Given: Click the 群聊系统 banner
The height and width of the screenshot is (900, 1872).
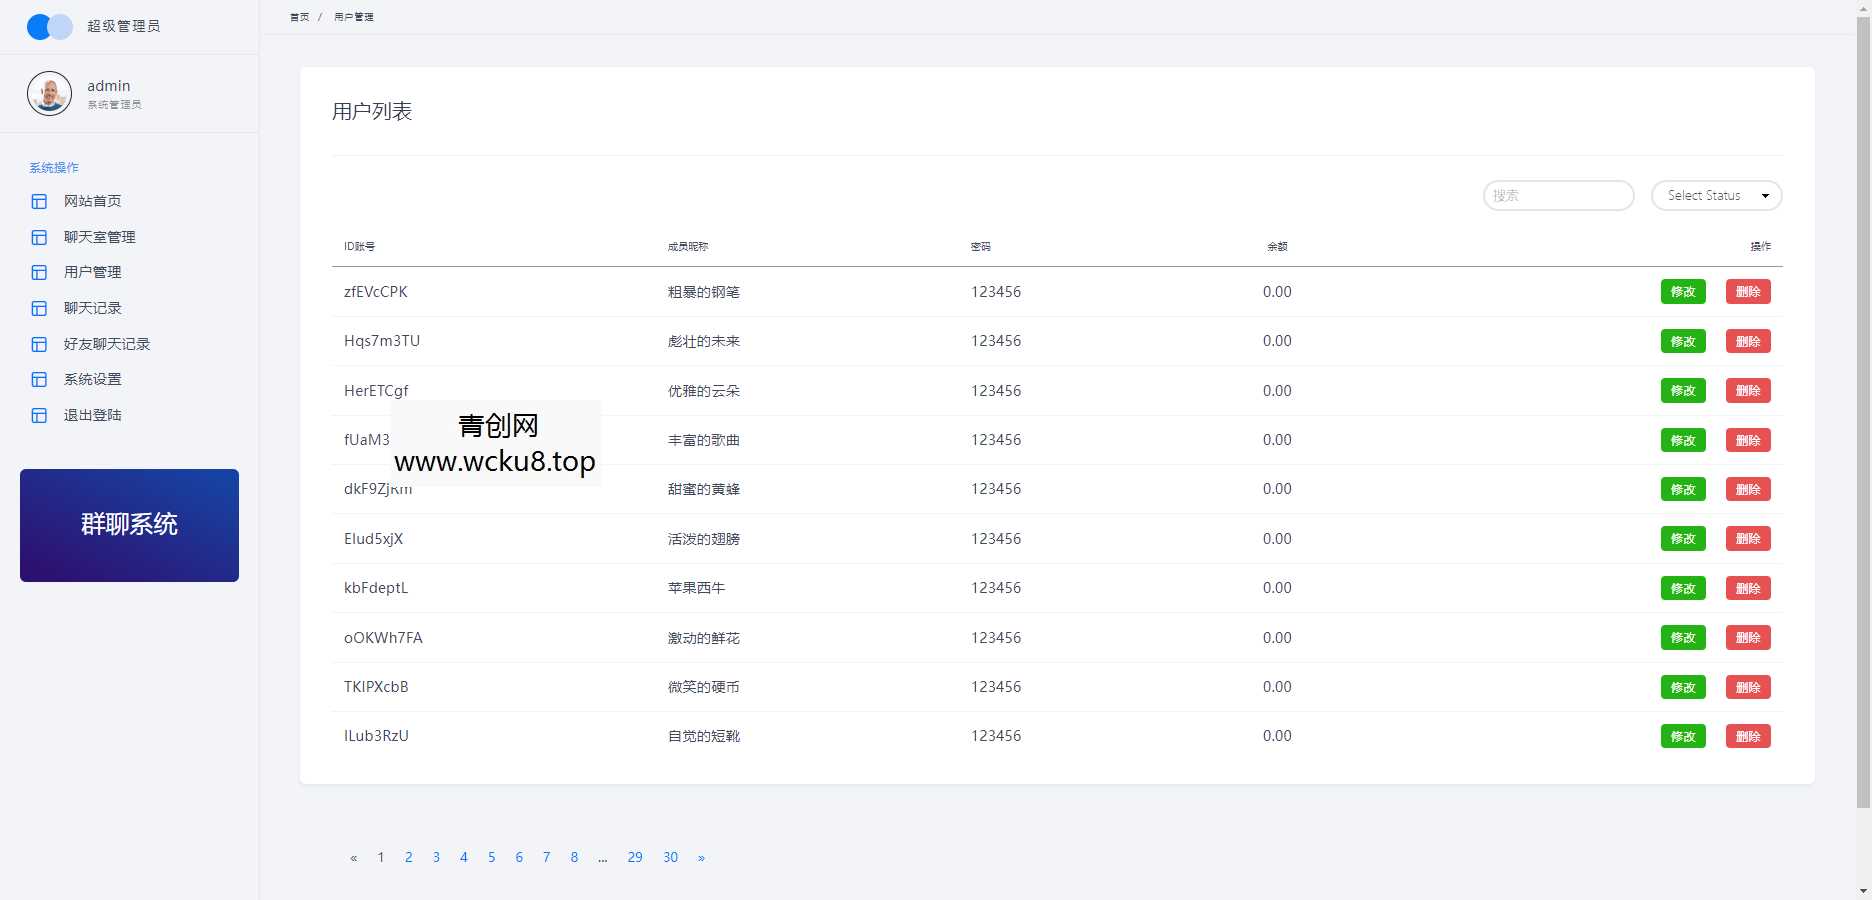Looking at the screenshot, I should coord(129,525).
